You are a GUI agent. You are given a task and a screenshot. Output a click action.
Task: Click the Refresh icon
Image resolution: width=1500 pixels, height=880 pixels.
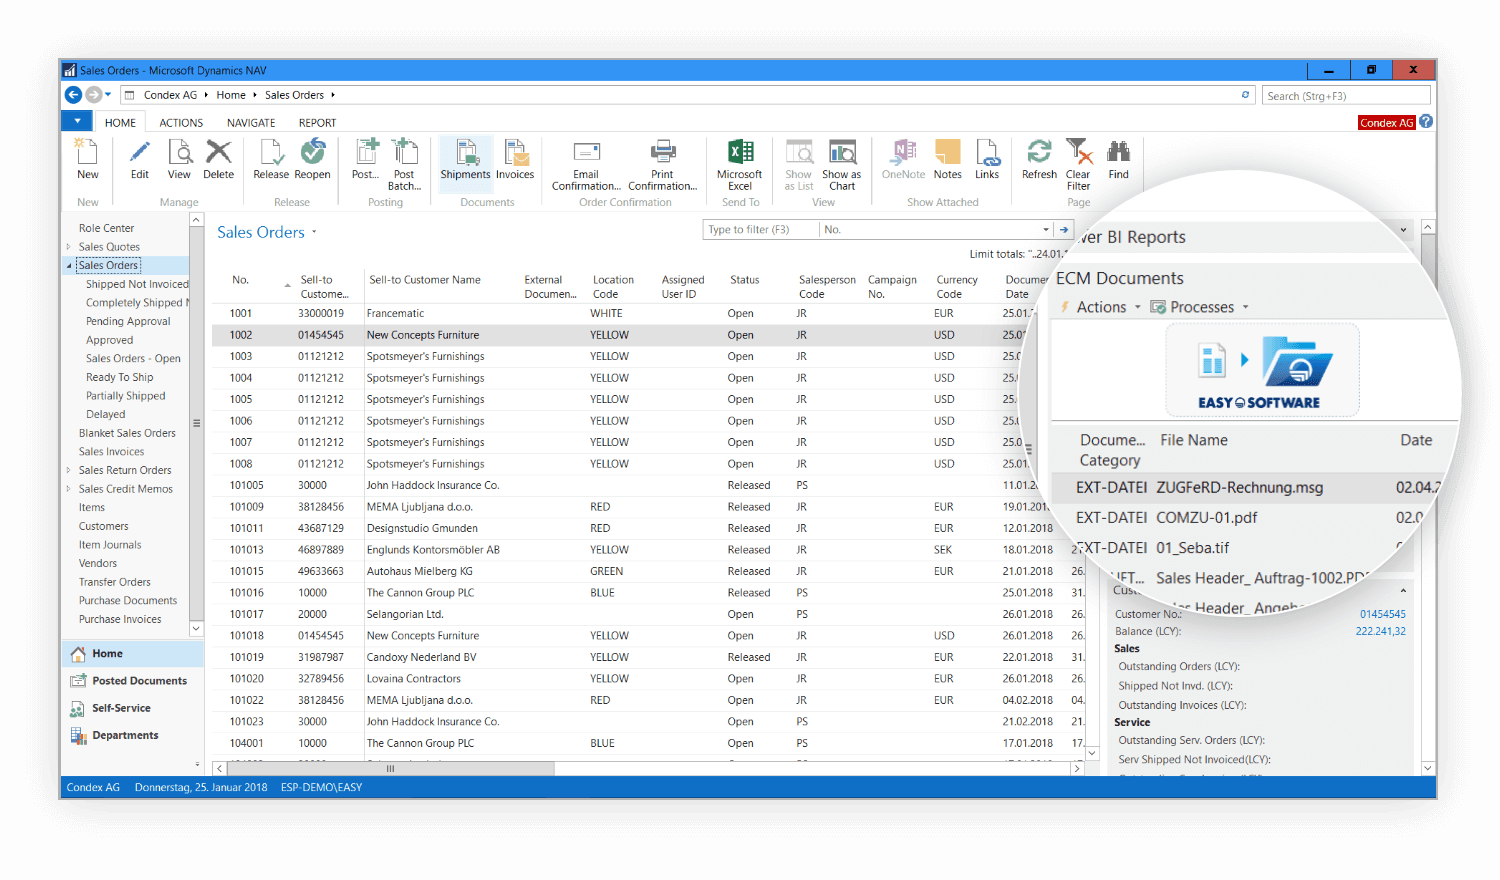click(x=1040, y=152)
